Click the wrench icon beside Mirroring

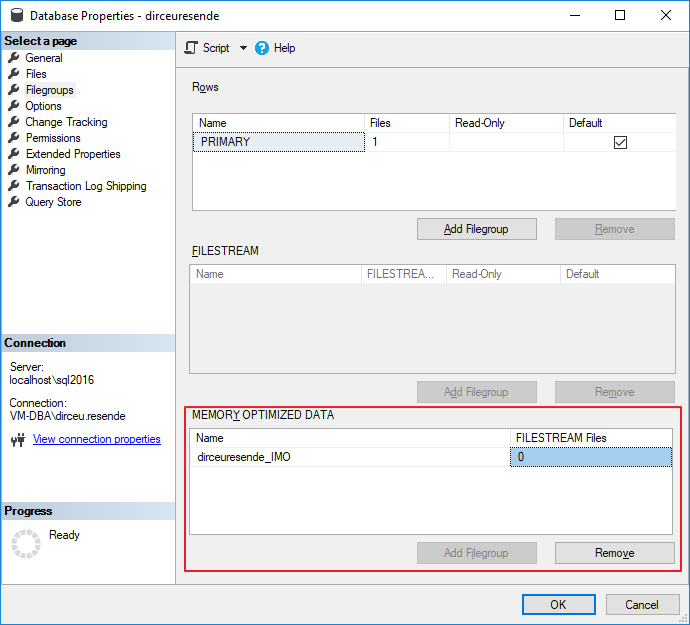click(x=14, y=169)
